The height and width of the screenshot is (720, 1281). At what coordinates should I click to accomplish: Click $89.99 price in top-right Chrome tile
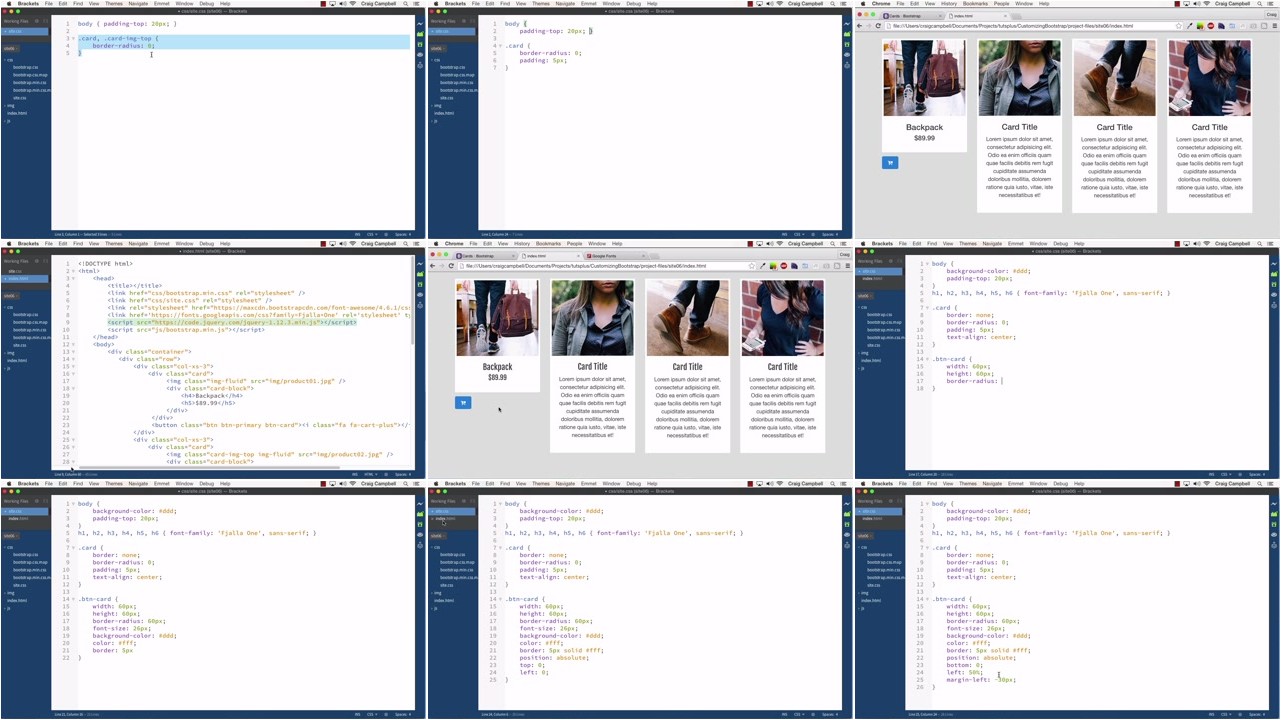pyautogui.click(x=924, y=138)
